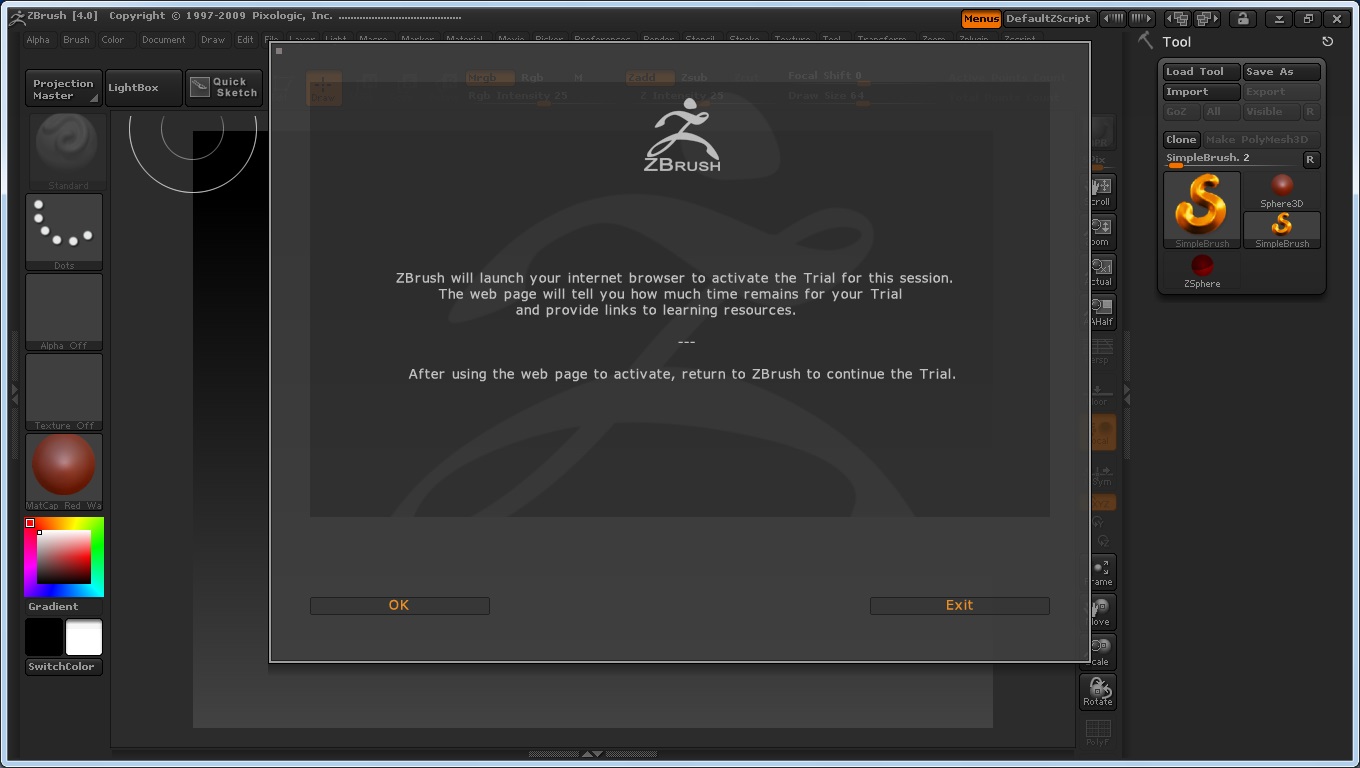This screenshot has height=768, width=1360.
Task: Open the Alpha menu
Action: pos(38,40)
